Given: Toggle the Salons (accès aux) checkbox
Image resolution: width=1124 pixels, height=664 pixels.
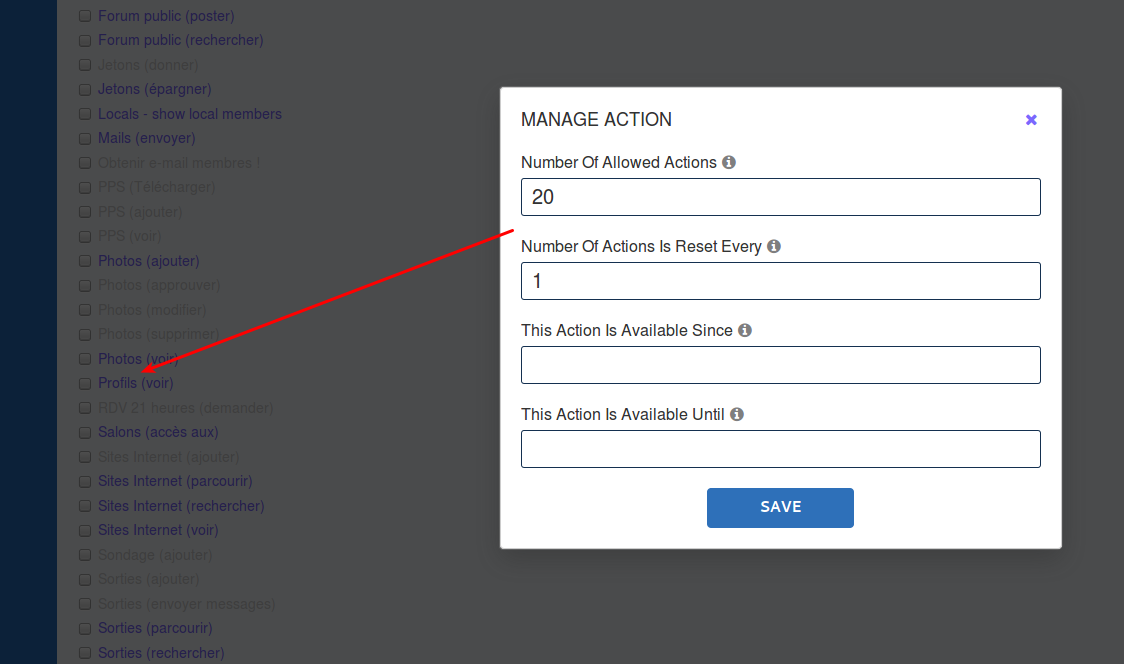Looking at the screenshot, I should 85,433.
